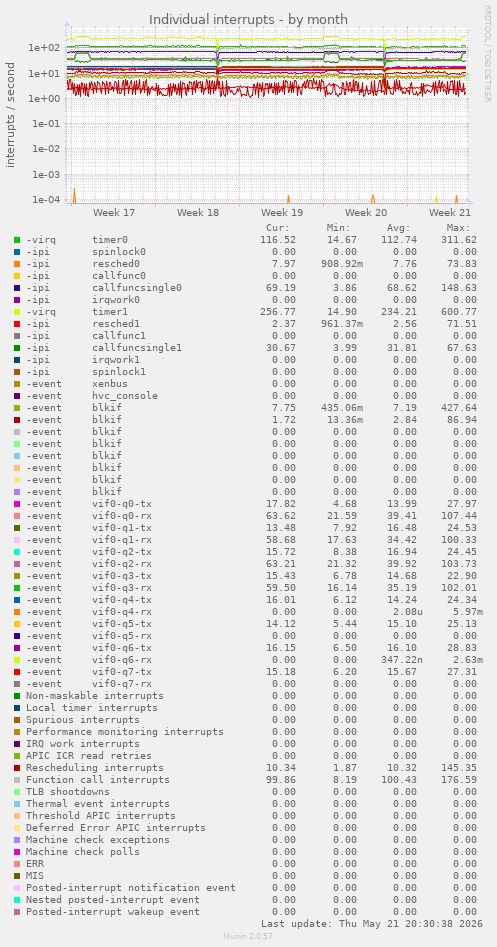Click the cyan Nested posted-interrupt event swatch
Image resolution: width=497 pixels, height=947 pixels.
pyautogui.click(x=17, y=899)
